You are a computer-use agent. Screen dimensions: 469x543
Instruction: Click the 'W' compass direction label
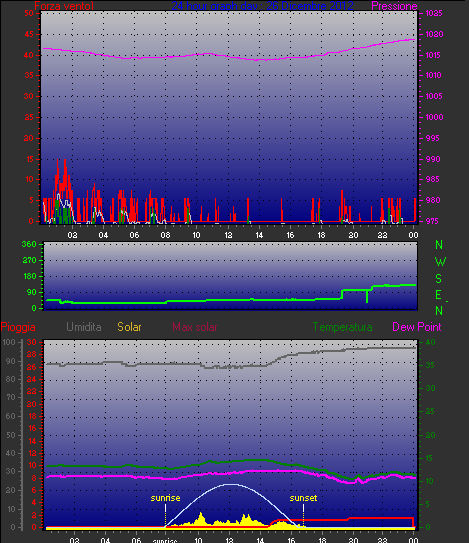coord(440,262)
